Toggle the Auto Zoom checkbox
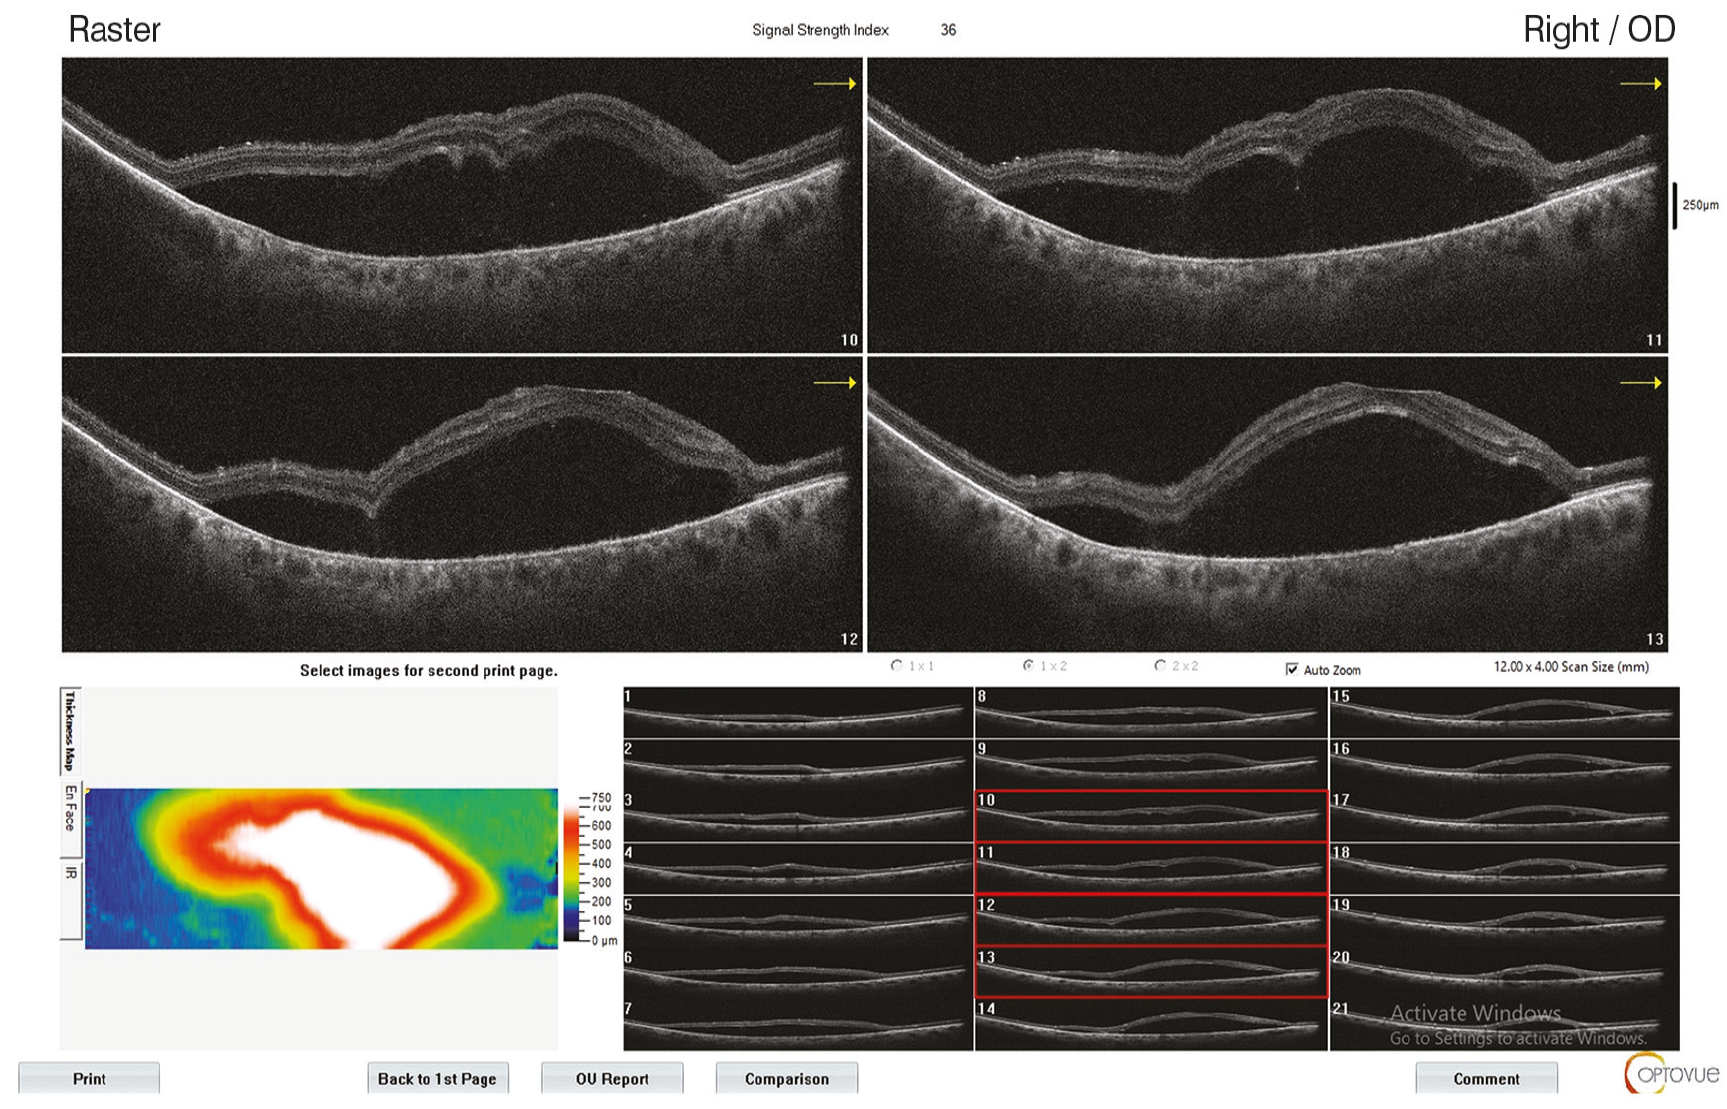 coord(1292,669)
